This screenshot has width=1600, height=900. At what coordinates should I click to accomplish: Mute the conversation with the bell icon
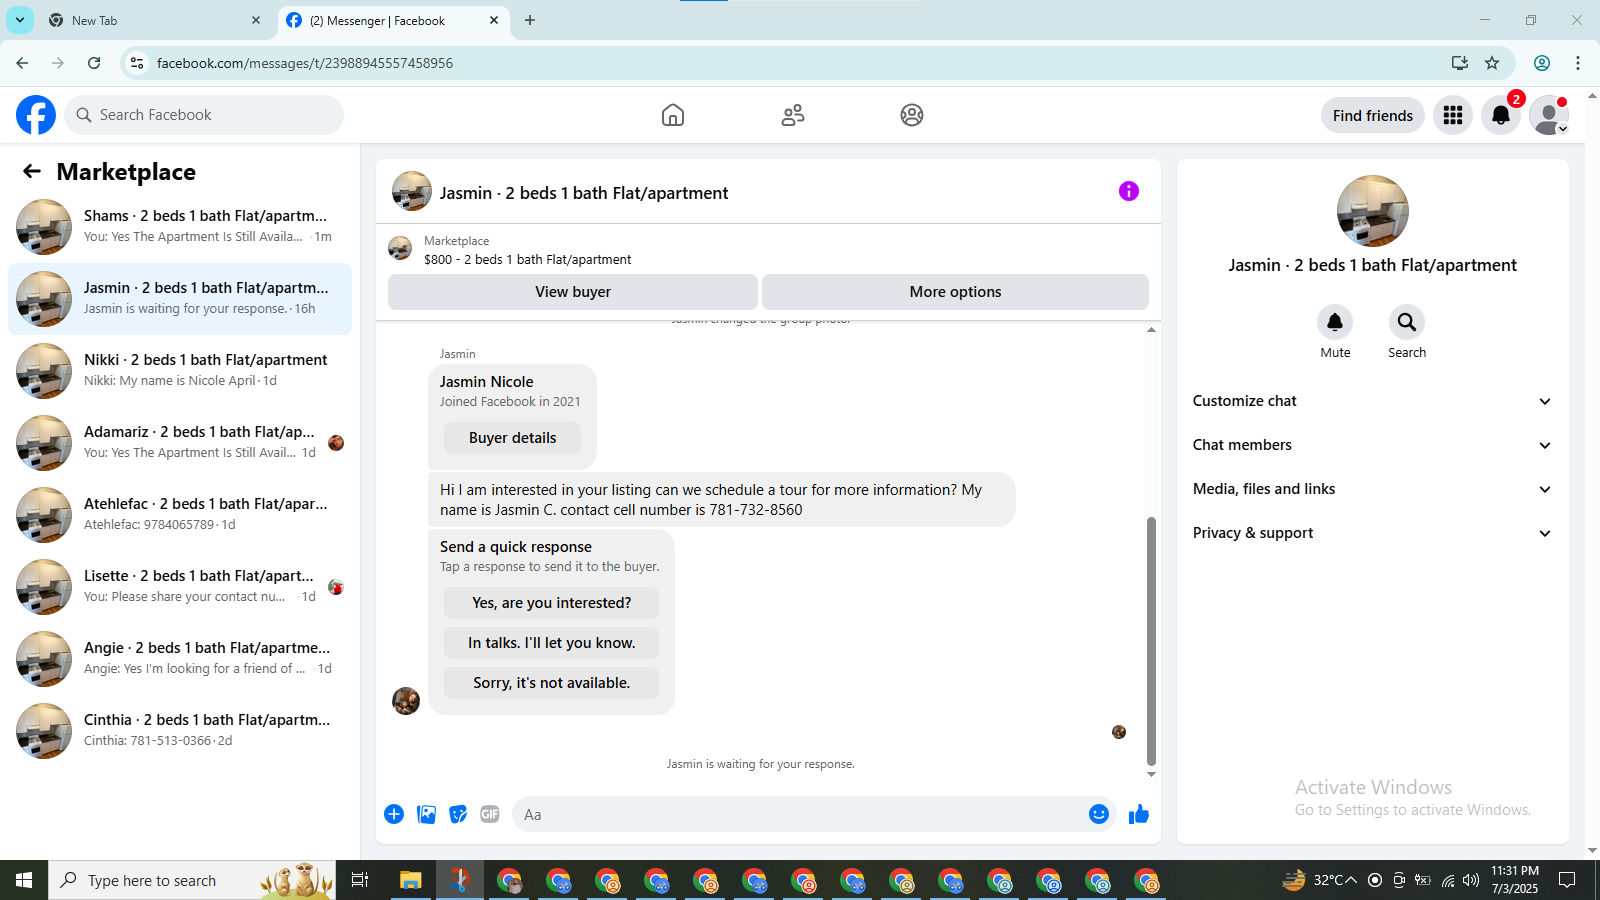coord(1335,322)
